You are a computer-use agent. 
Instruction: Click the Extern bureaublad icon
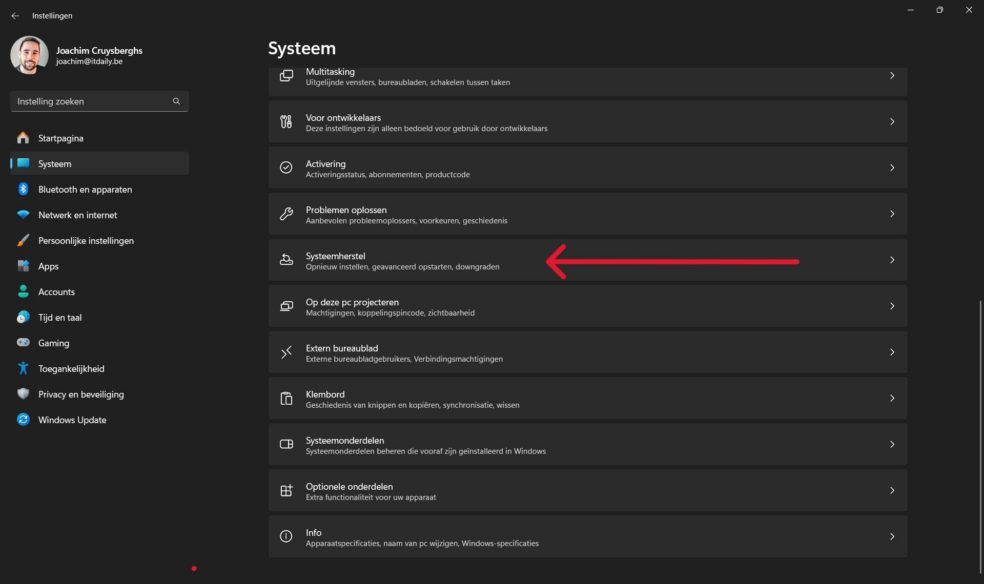(286, 352)
